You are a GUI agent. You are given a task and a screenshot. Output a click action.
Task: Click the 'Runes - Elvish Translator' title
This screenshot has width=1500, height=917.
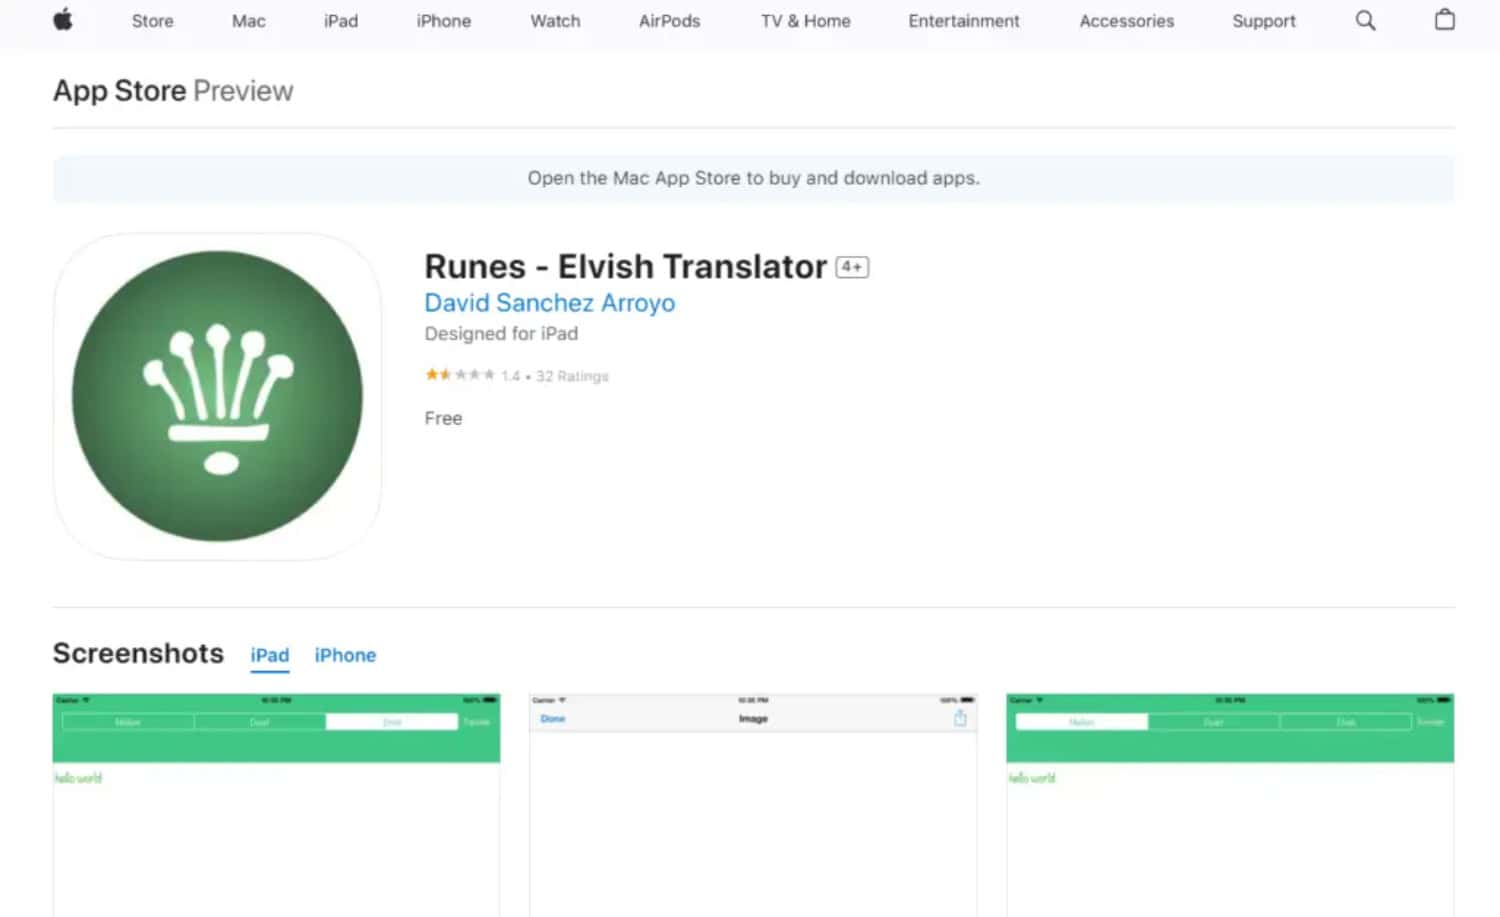click(626, 267)
